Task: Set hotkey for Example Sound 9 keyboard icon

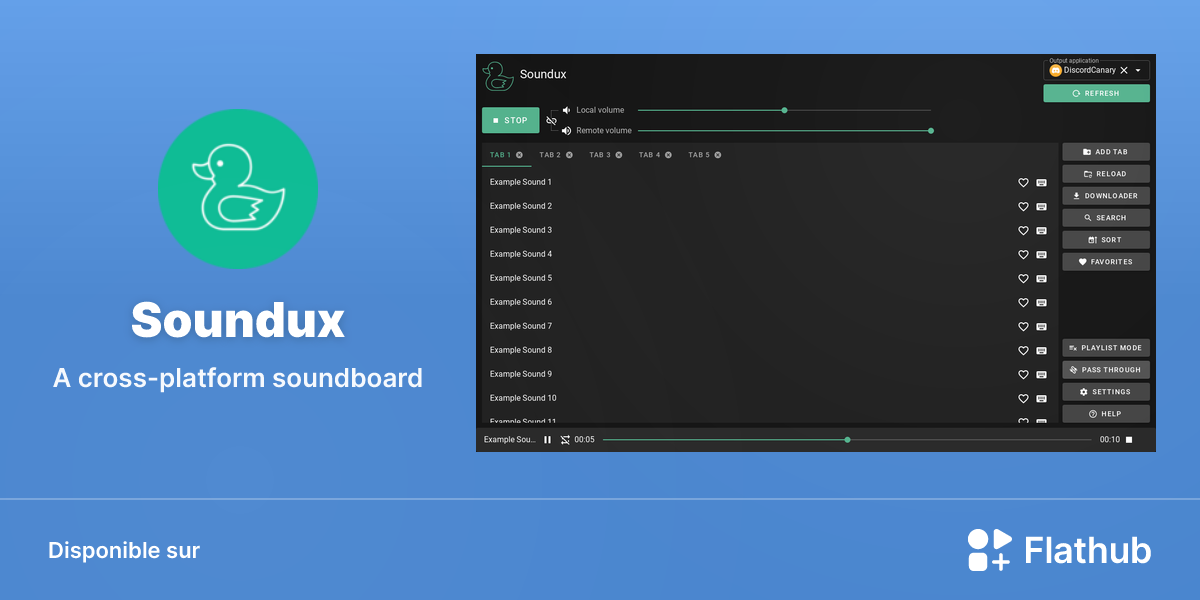Action: pos(1041,375)
